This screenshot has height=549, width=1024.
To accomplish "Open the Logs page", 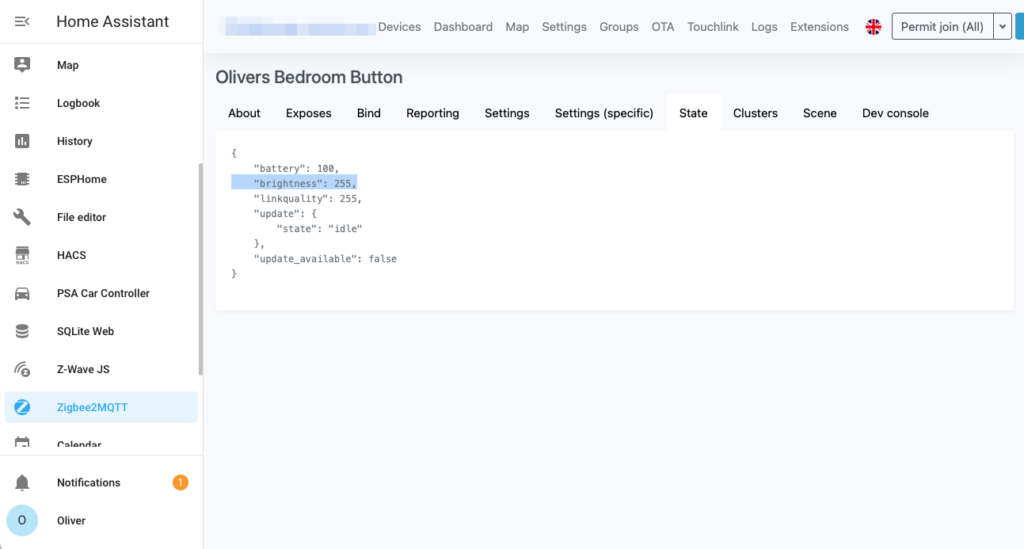I will (764, 27).
